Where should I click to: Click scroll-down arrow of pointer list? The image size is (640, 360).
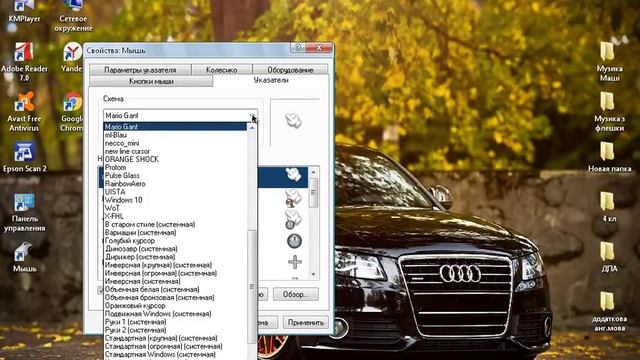[313, 274]
